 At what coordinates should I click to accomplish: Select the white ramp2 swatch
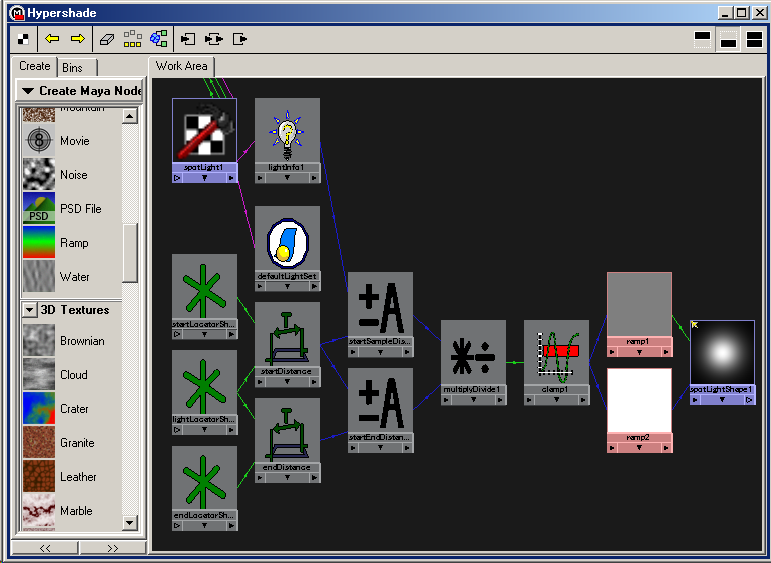pyautogui.click(x=639, y=400)
